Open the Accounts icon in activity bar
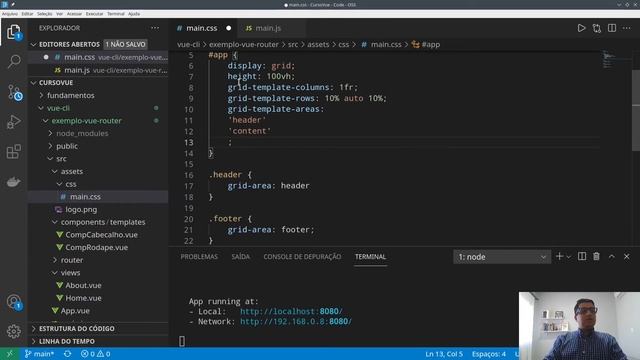The width and height of the screenshot is (640, 360). click(x=13, y=302)
